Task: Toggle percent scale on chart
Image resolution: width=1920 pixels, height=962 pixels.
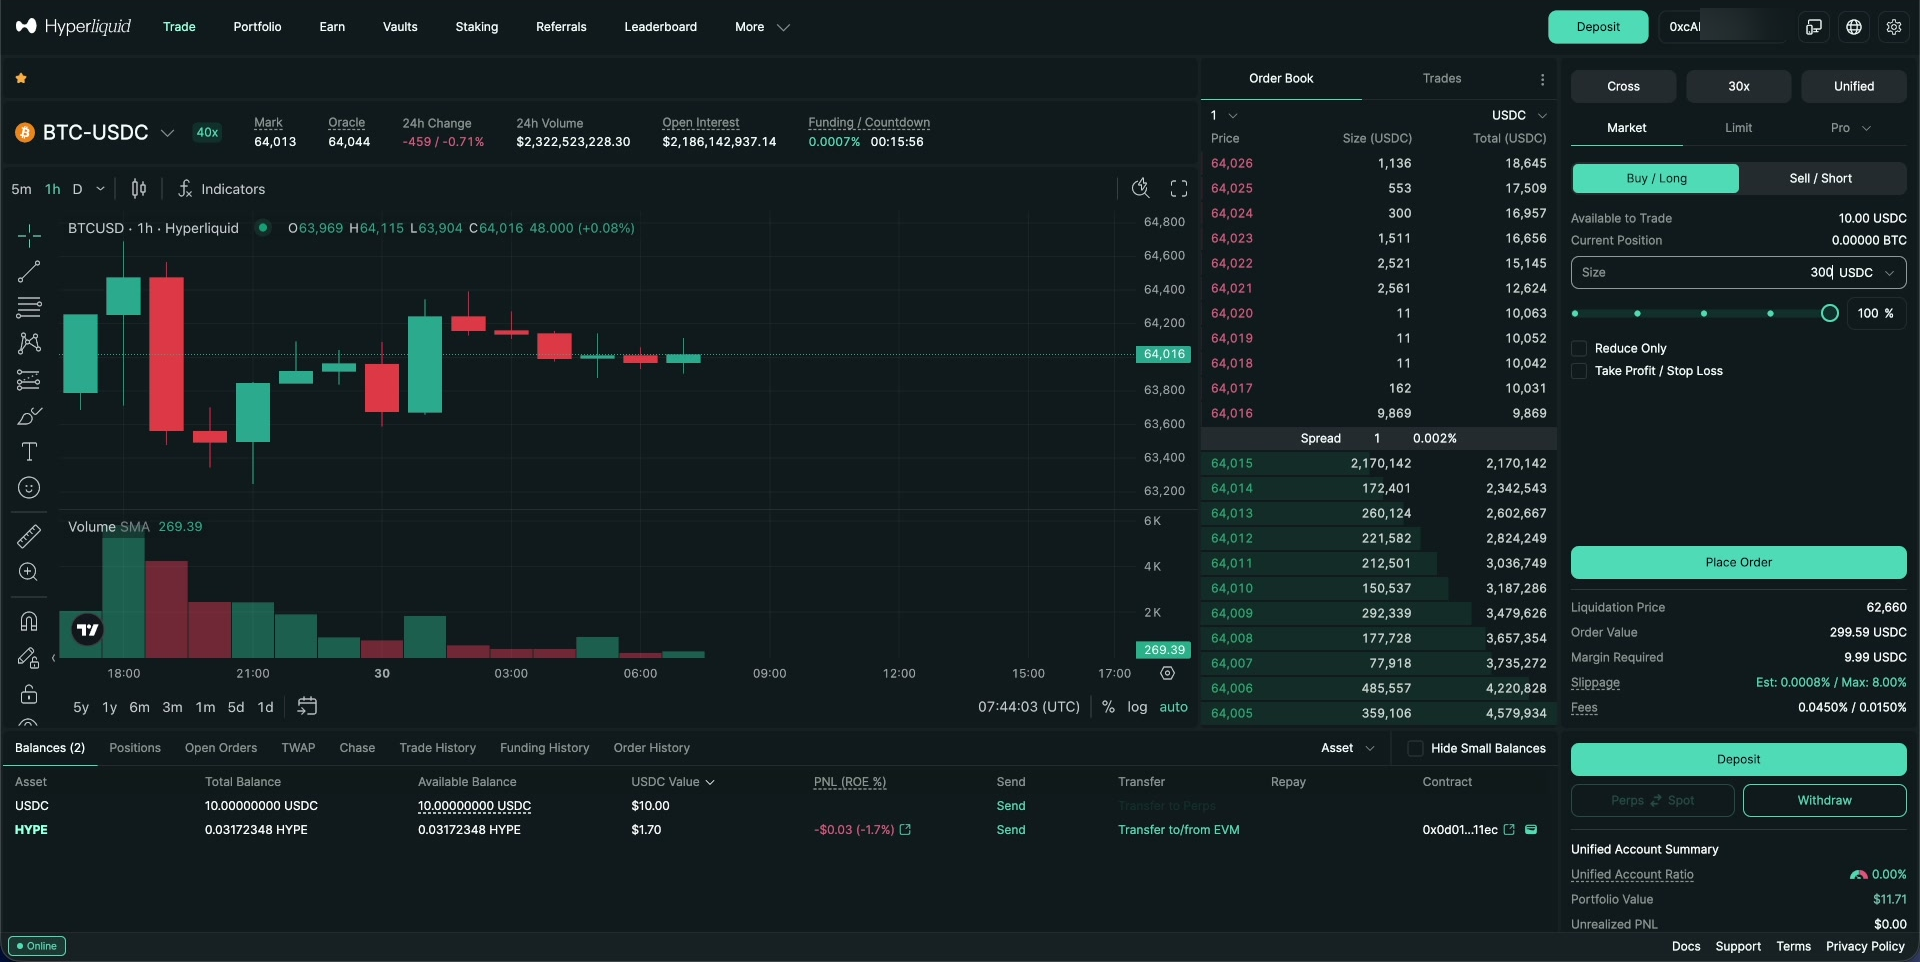Action: 1108,707
